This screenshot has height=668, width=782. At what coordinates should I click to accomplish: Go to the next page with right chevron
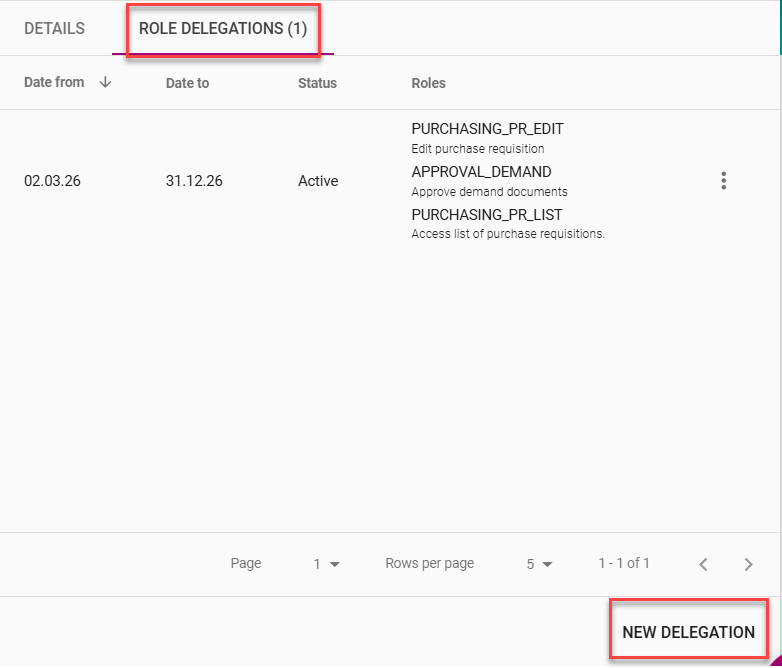coord(748,565)
